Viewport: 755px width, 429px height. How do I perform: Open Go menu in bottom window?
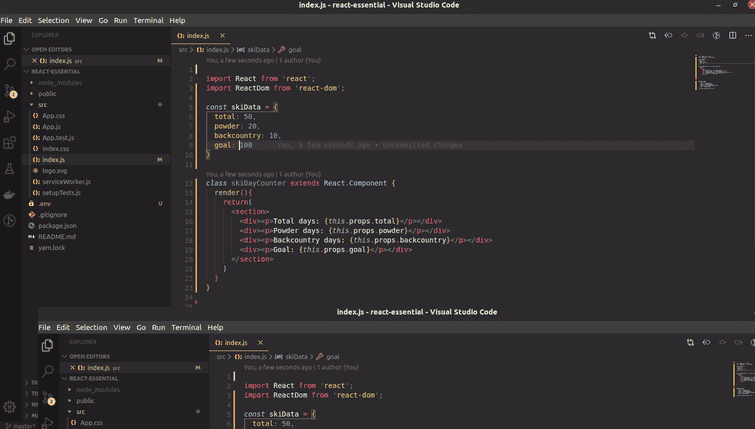click(141, 327)
